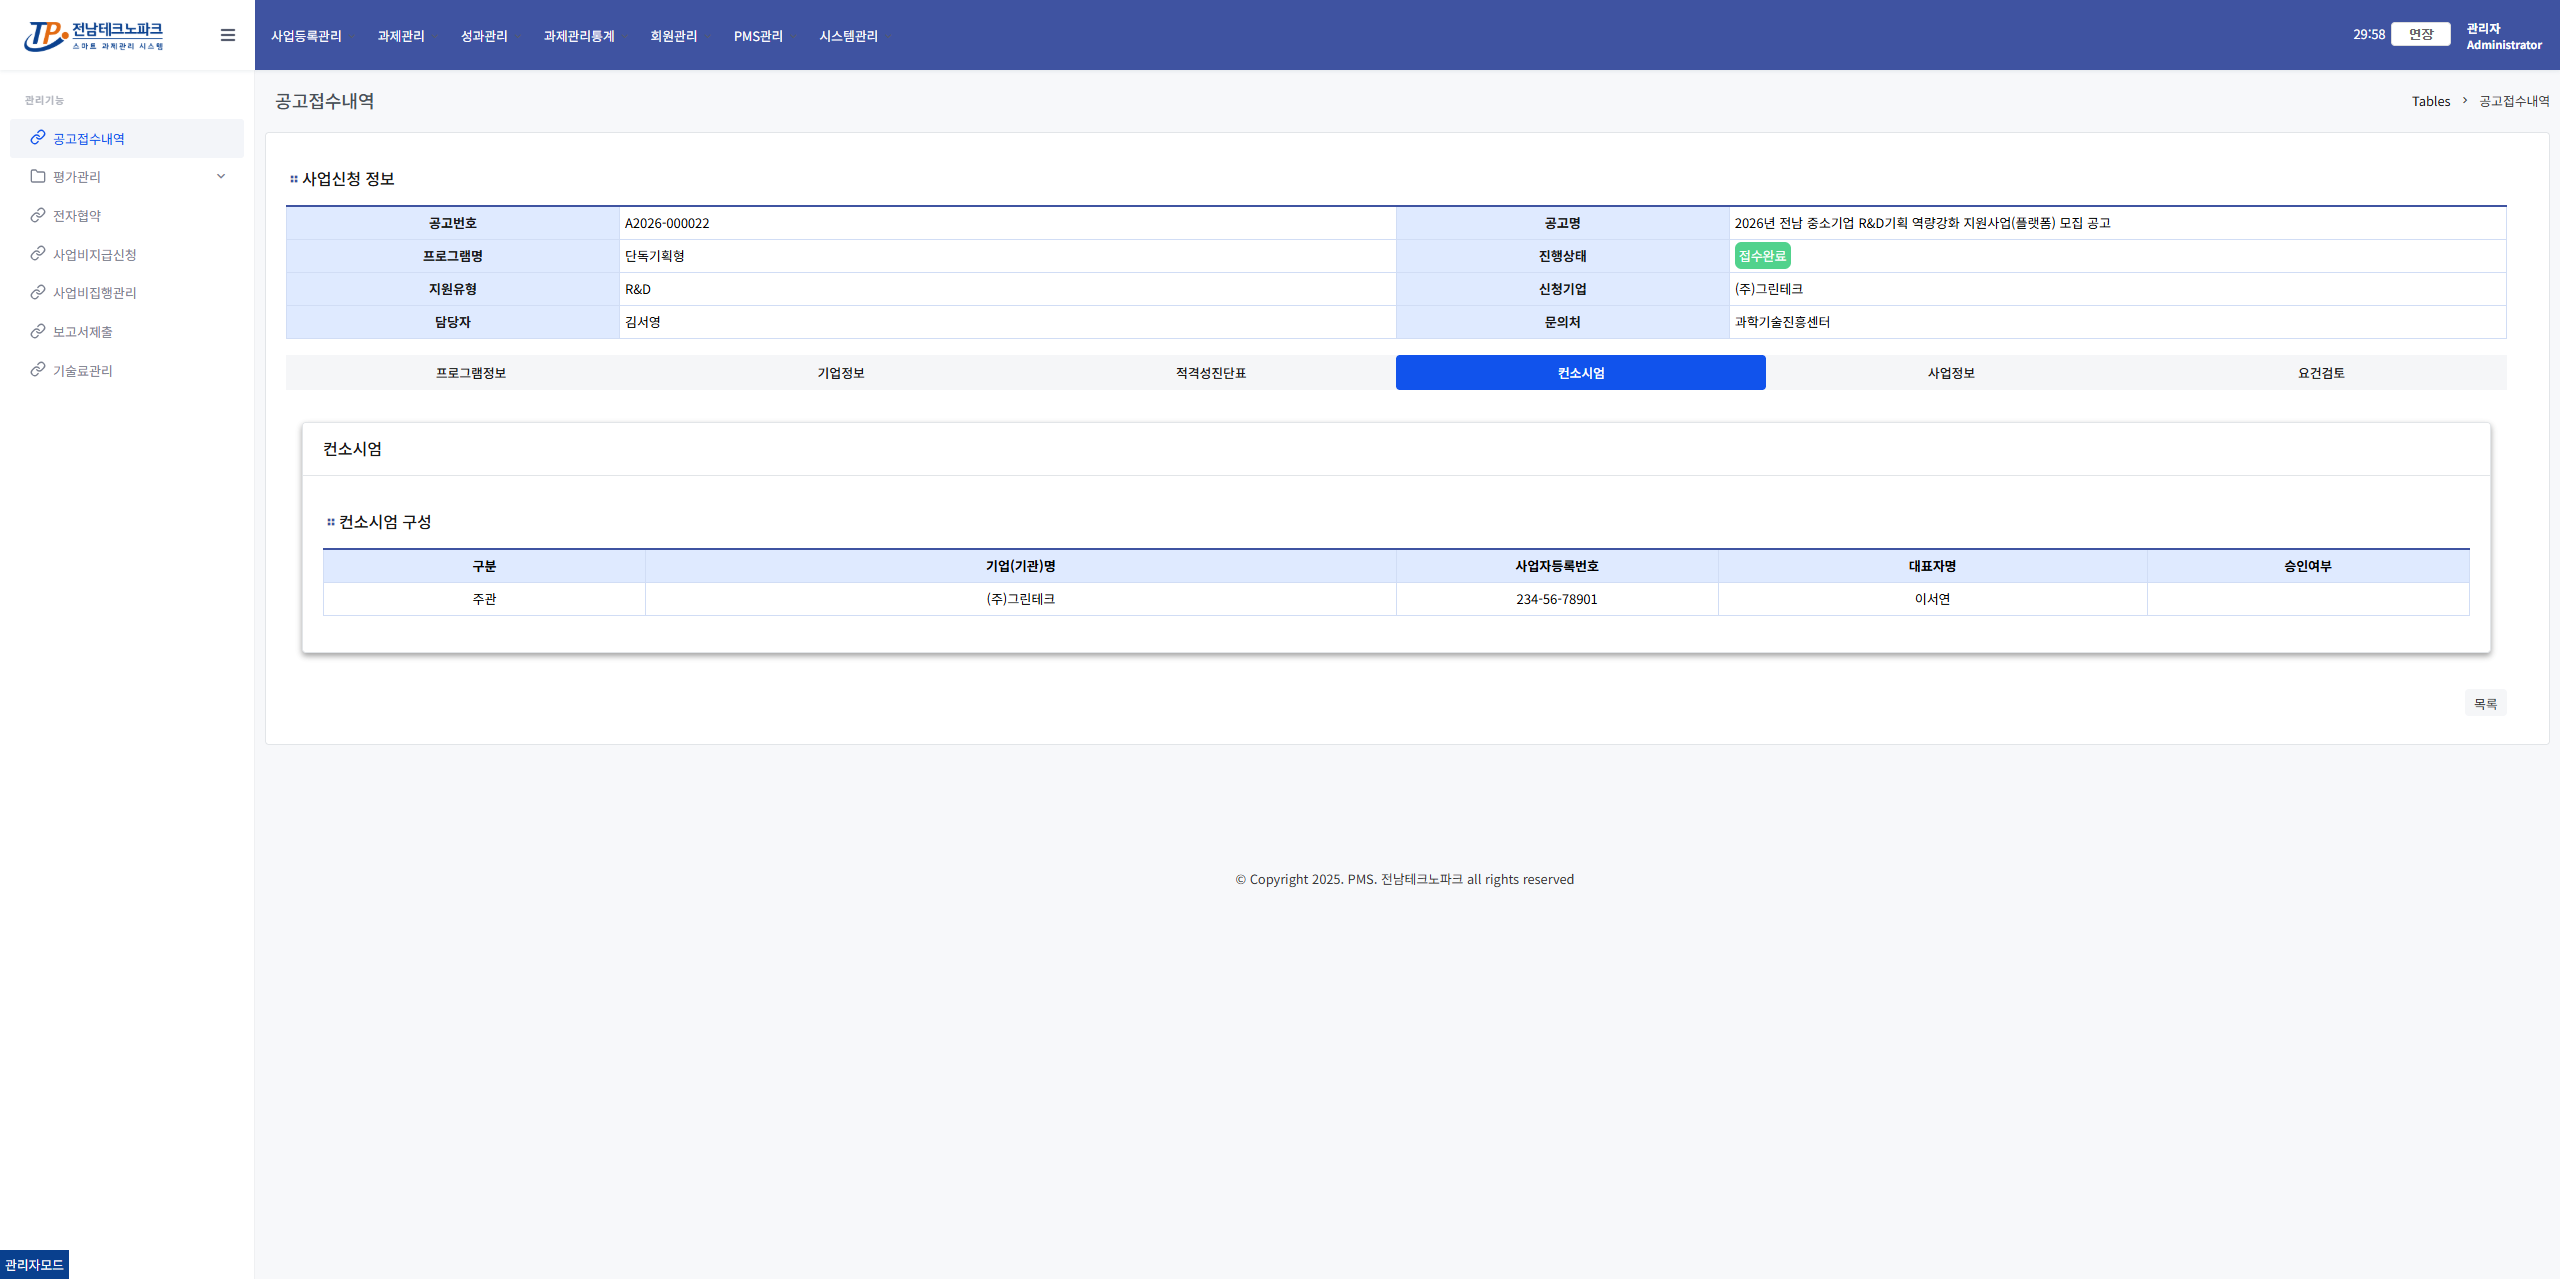Open PMS관리 top menu
The height and width of the screenshot is (1279, 2560).
click(x=758, y=36)
